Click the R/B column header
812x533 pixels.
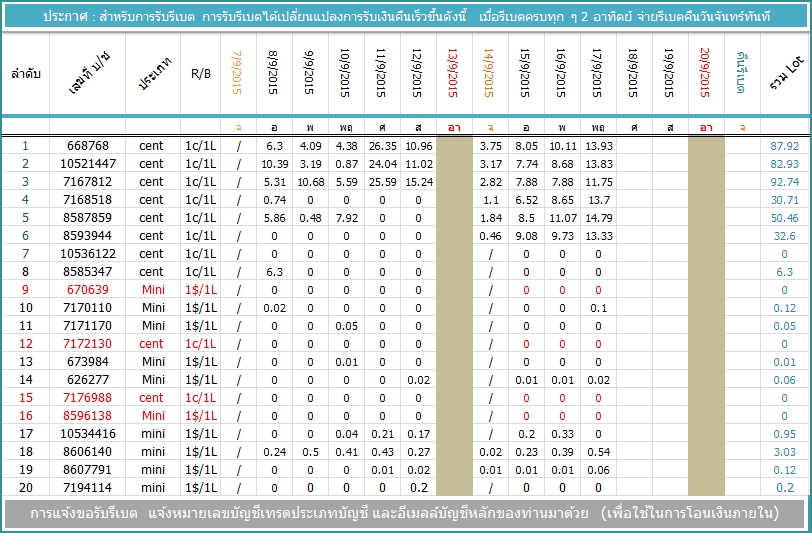pyautogui.click(x=200, y=74)
